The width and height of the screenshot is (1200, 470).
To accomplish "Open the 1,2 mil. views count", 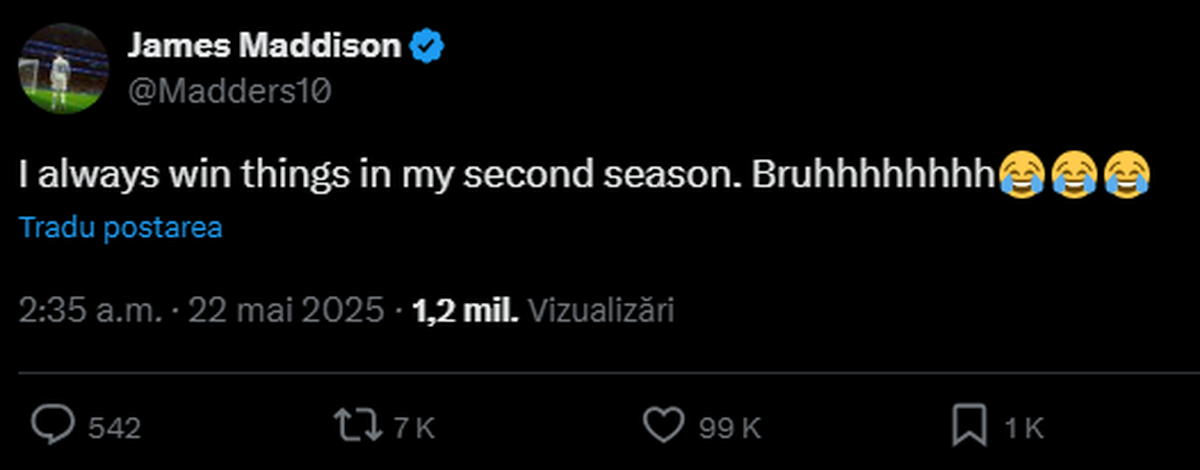I will click(x=465, y=310).
